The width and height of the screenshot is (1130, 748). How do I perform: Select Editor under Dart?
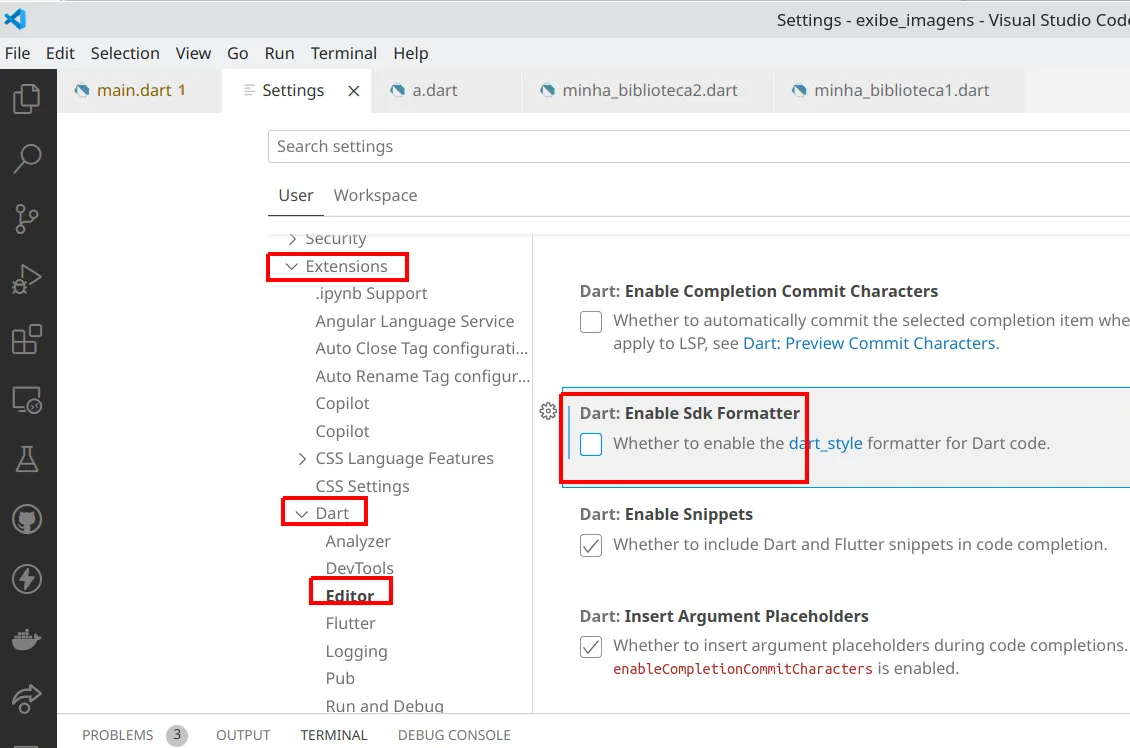[x=350, y=596]
